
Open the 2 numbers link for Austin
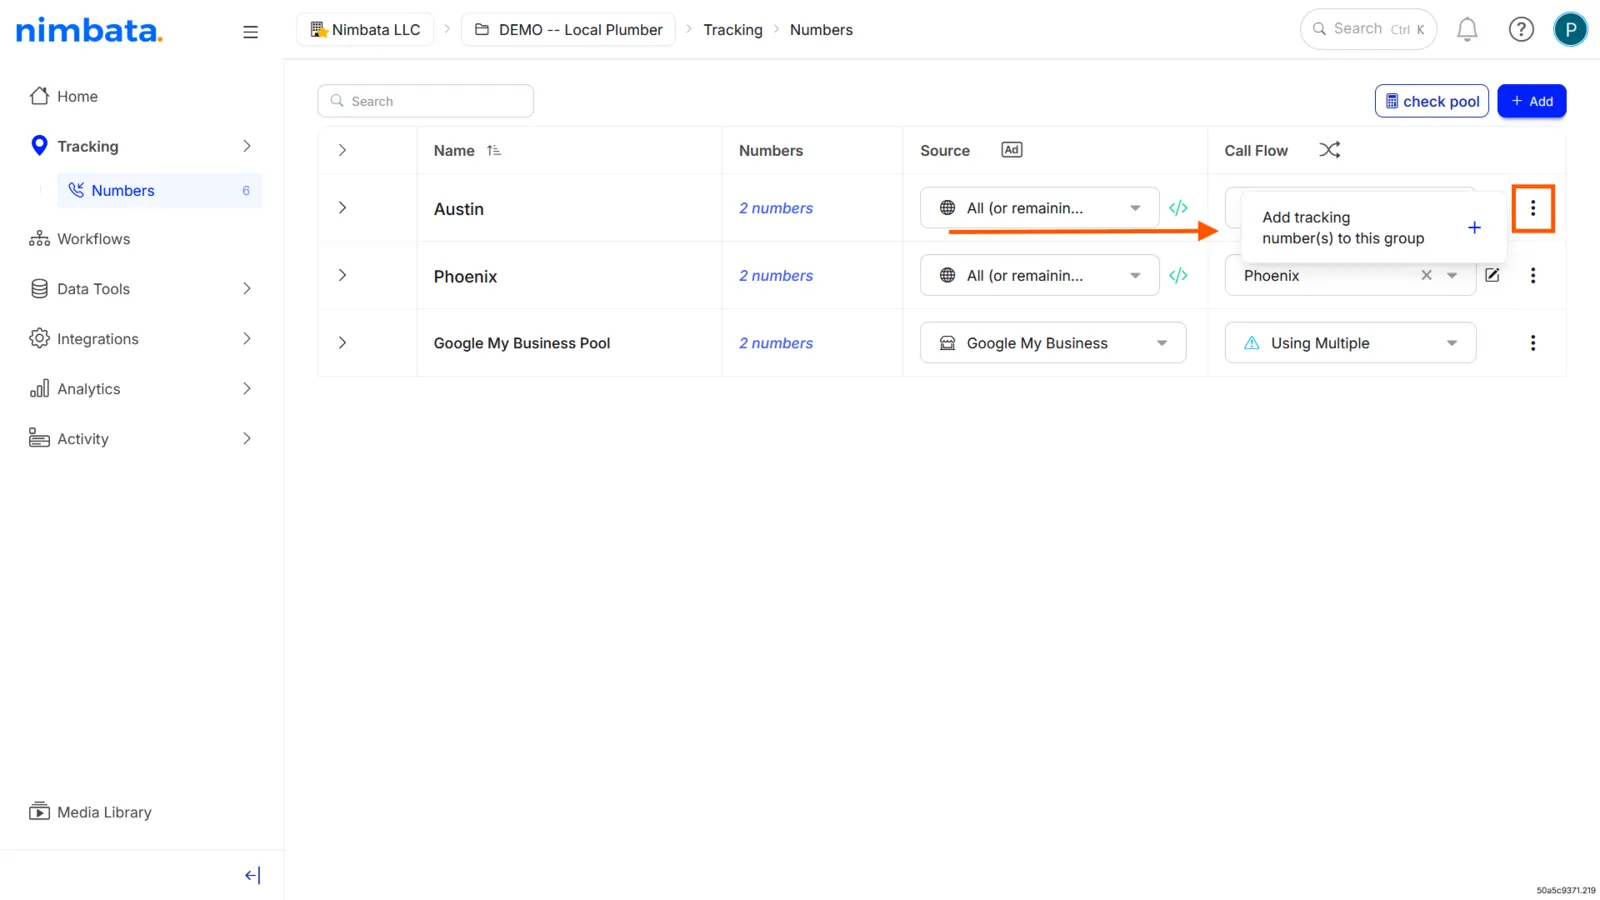pyautogui.click(x=776, y=208)
